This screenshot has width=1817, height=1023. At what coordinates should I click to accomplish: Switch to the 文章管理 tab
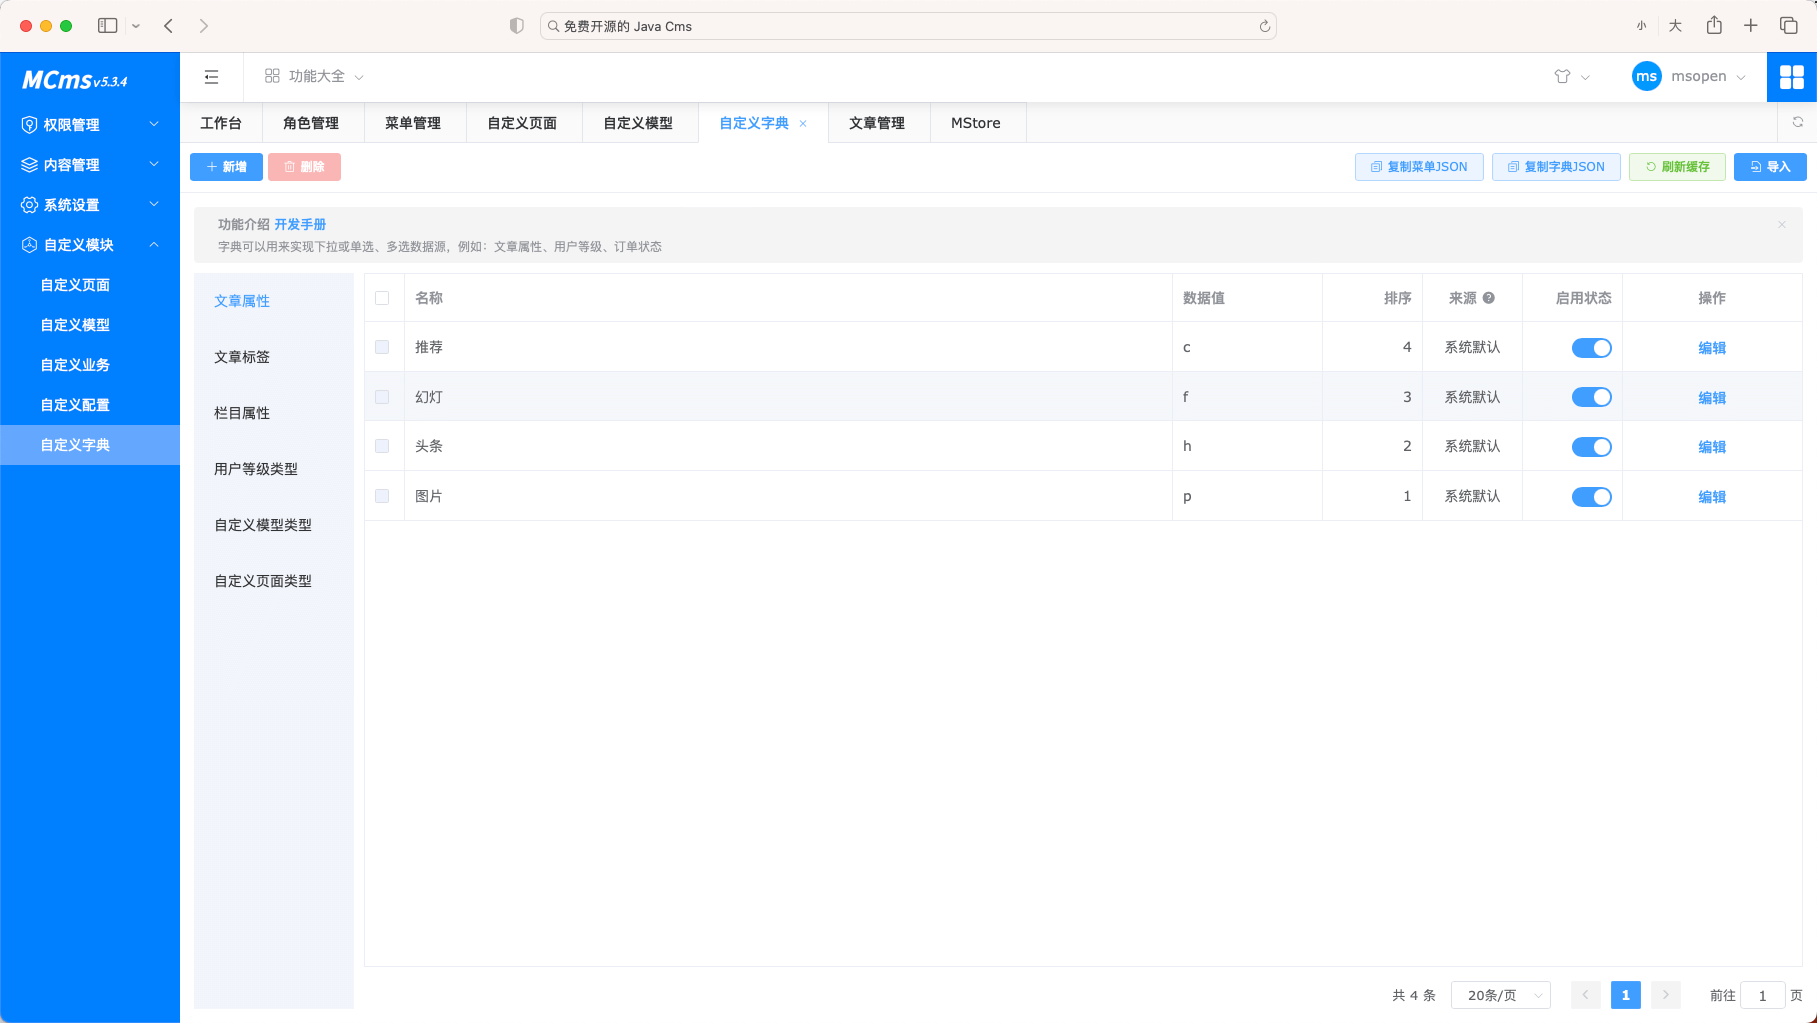[x=877, y=122]
